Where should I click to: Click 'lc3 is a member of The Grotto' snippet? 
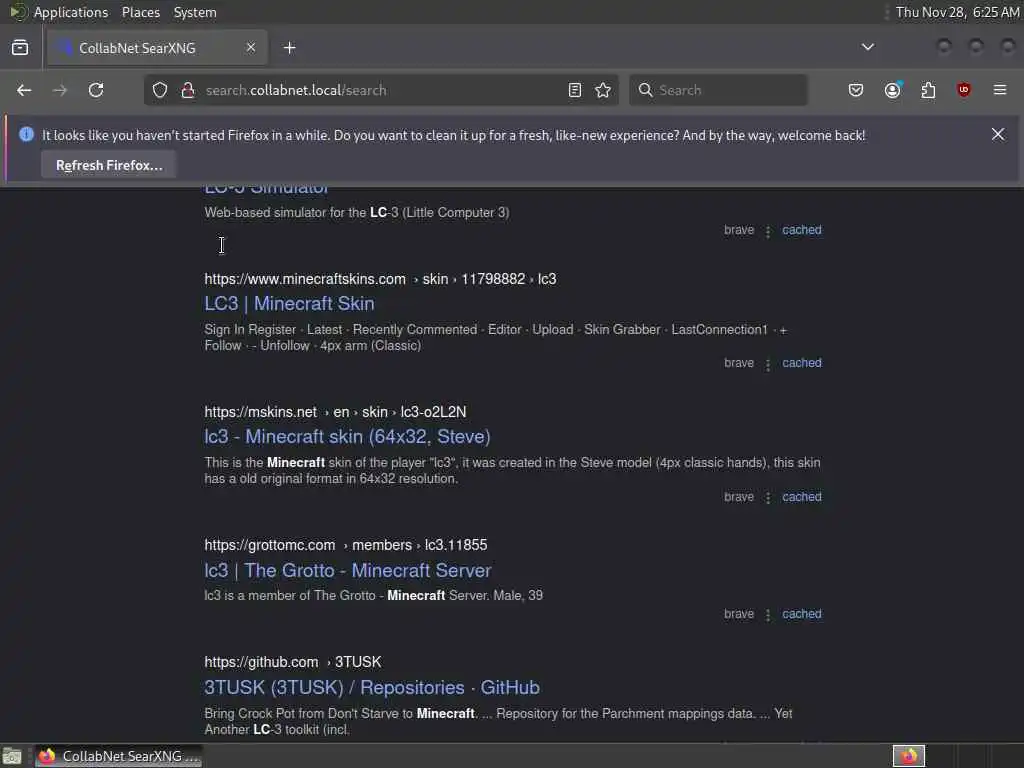(x=374, y=596)
